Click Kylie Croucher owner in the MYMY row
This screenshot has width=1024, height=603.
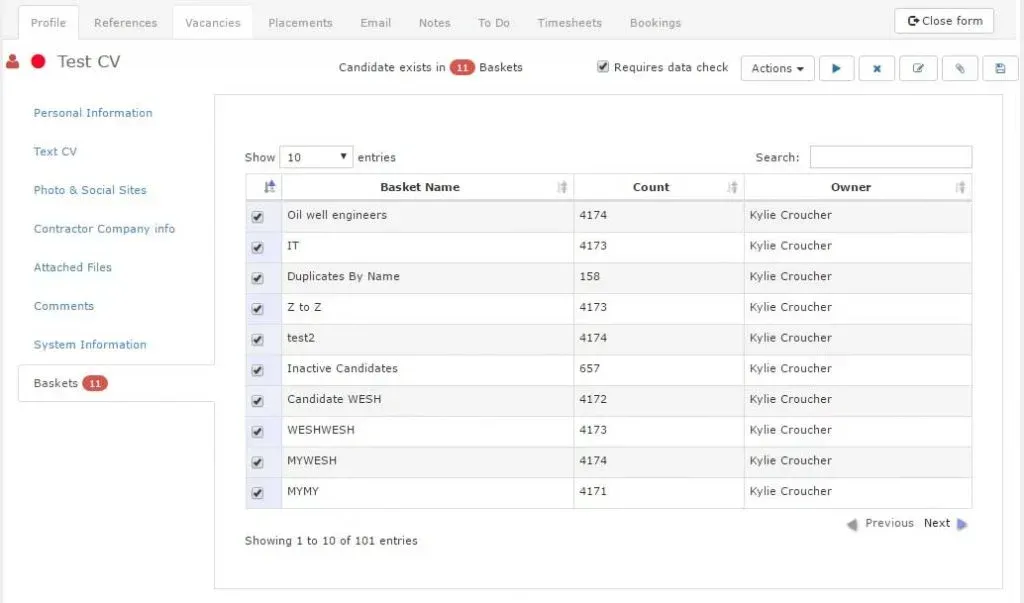(791, 491)
